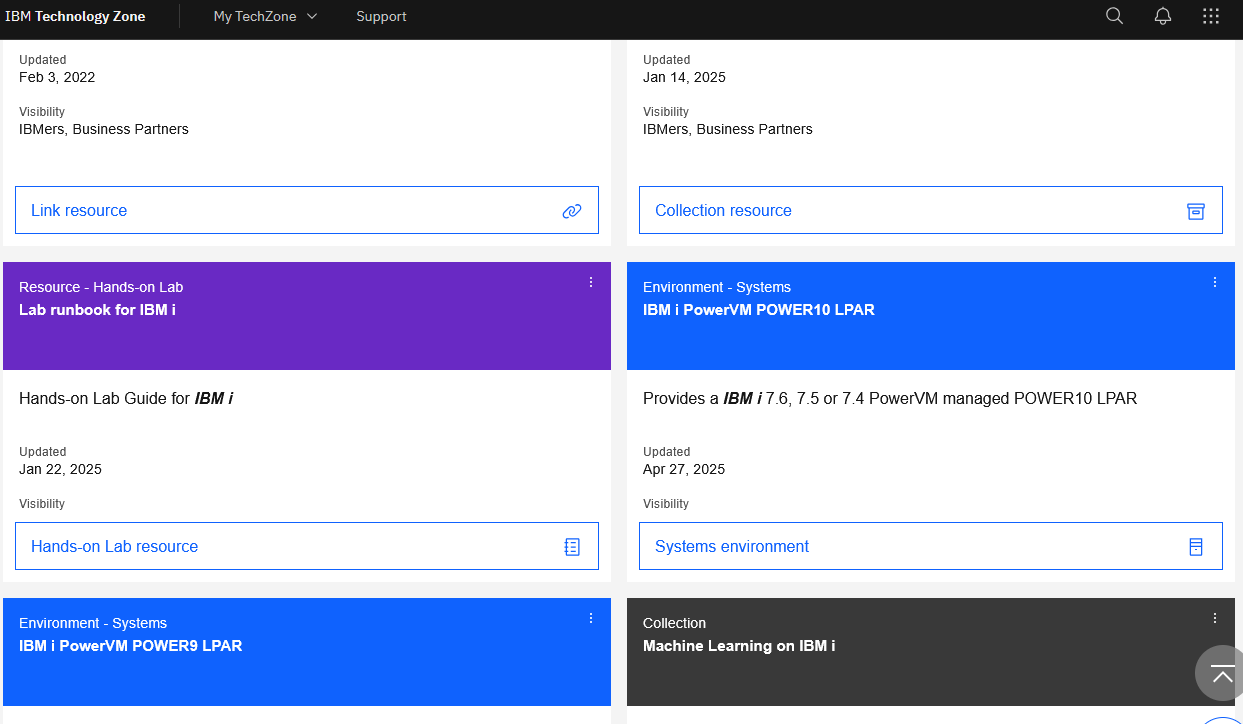
Task: Open the application switcher grid icon
Action: (1211, 16)
